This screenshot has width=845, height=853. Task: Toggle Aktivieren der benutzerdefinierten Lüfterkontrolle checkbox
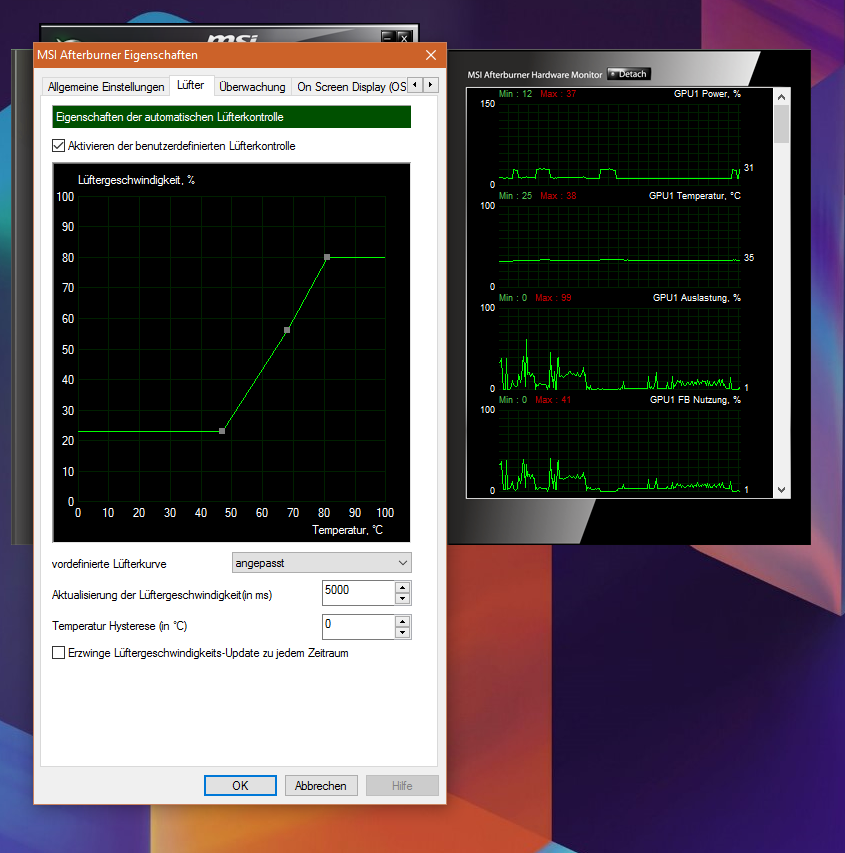tap(58, 146)
